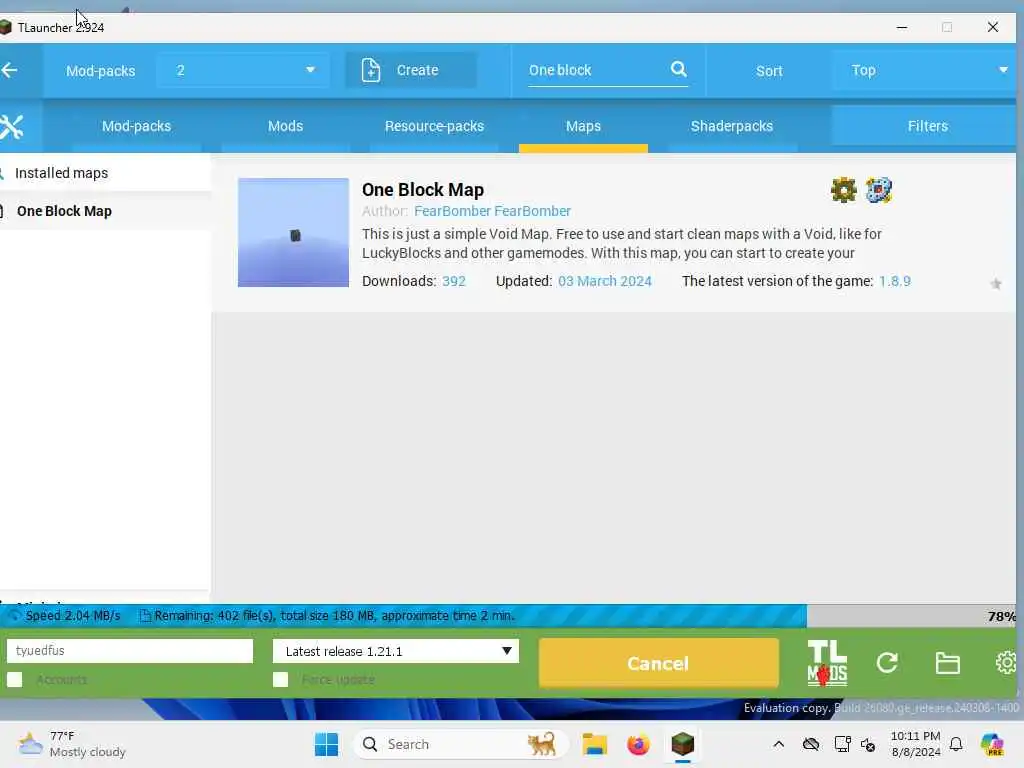The image size is (1024, 768).
Task: Click the 03 March 2024 updated date
Action: tap(605, 281)
